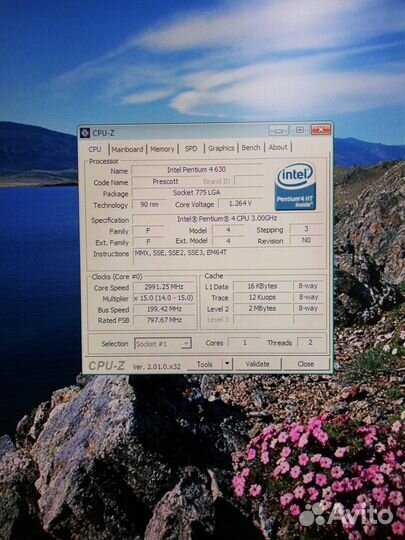The width and height of the screenshot is (405, 540).
Task: Click the Cores value '1'
Action: click(x=245, y=343)
